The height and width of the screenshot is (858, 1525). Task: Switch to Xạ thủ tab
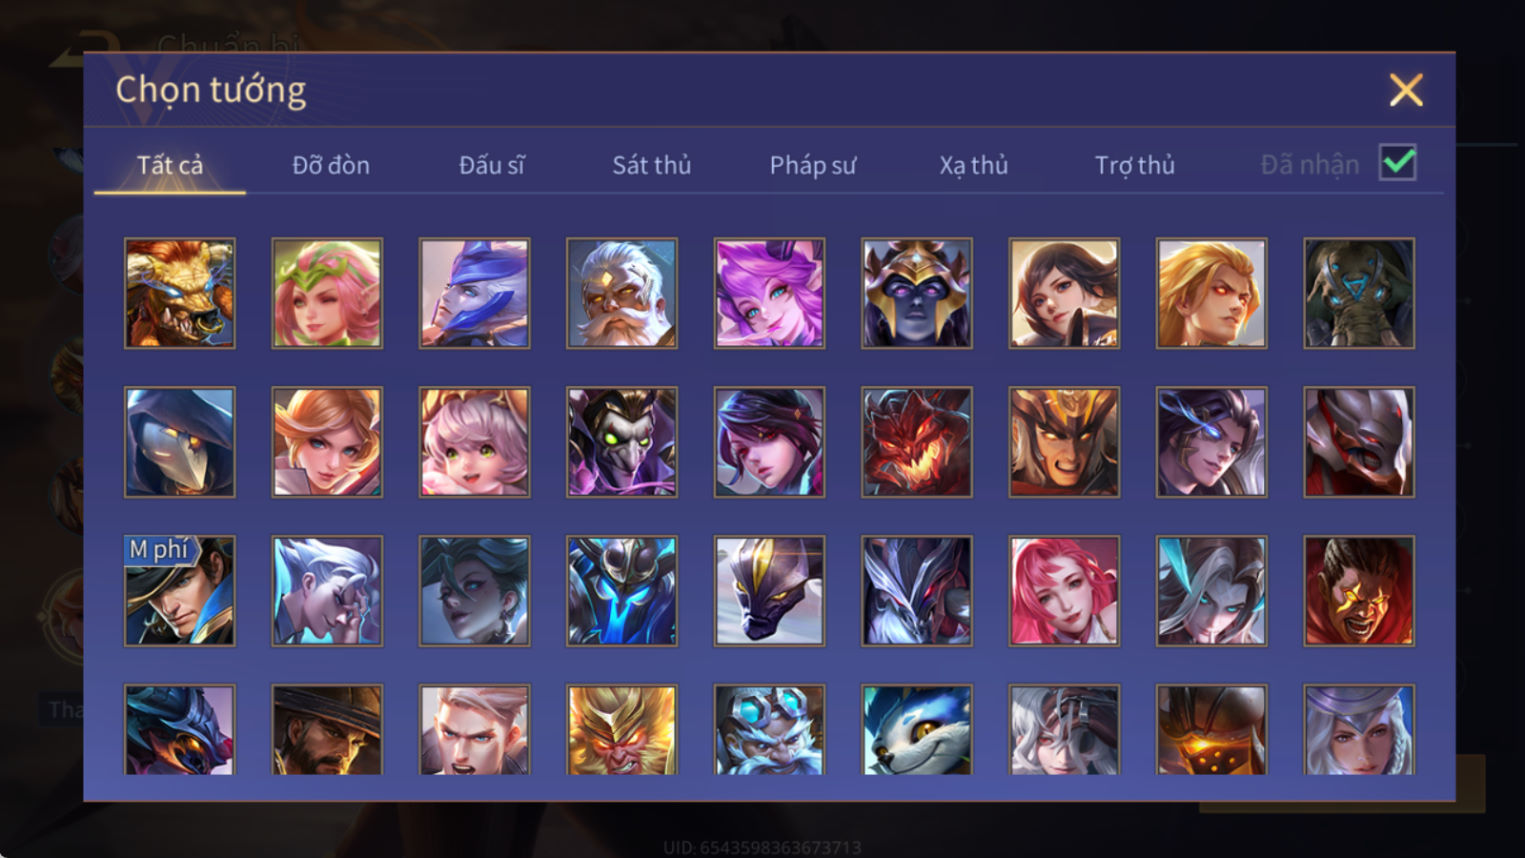(x=973, y=165)
